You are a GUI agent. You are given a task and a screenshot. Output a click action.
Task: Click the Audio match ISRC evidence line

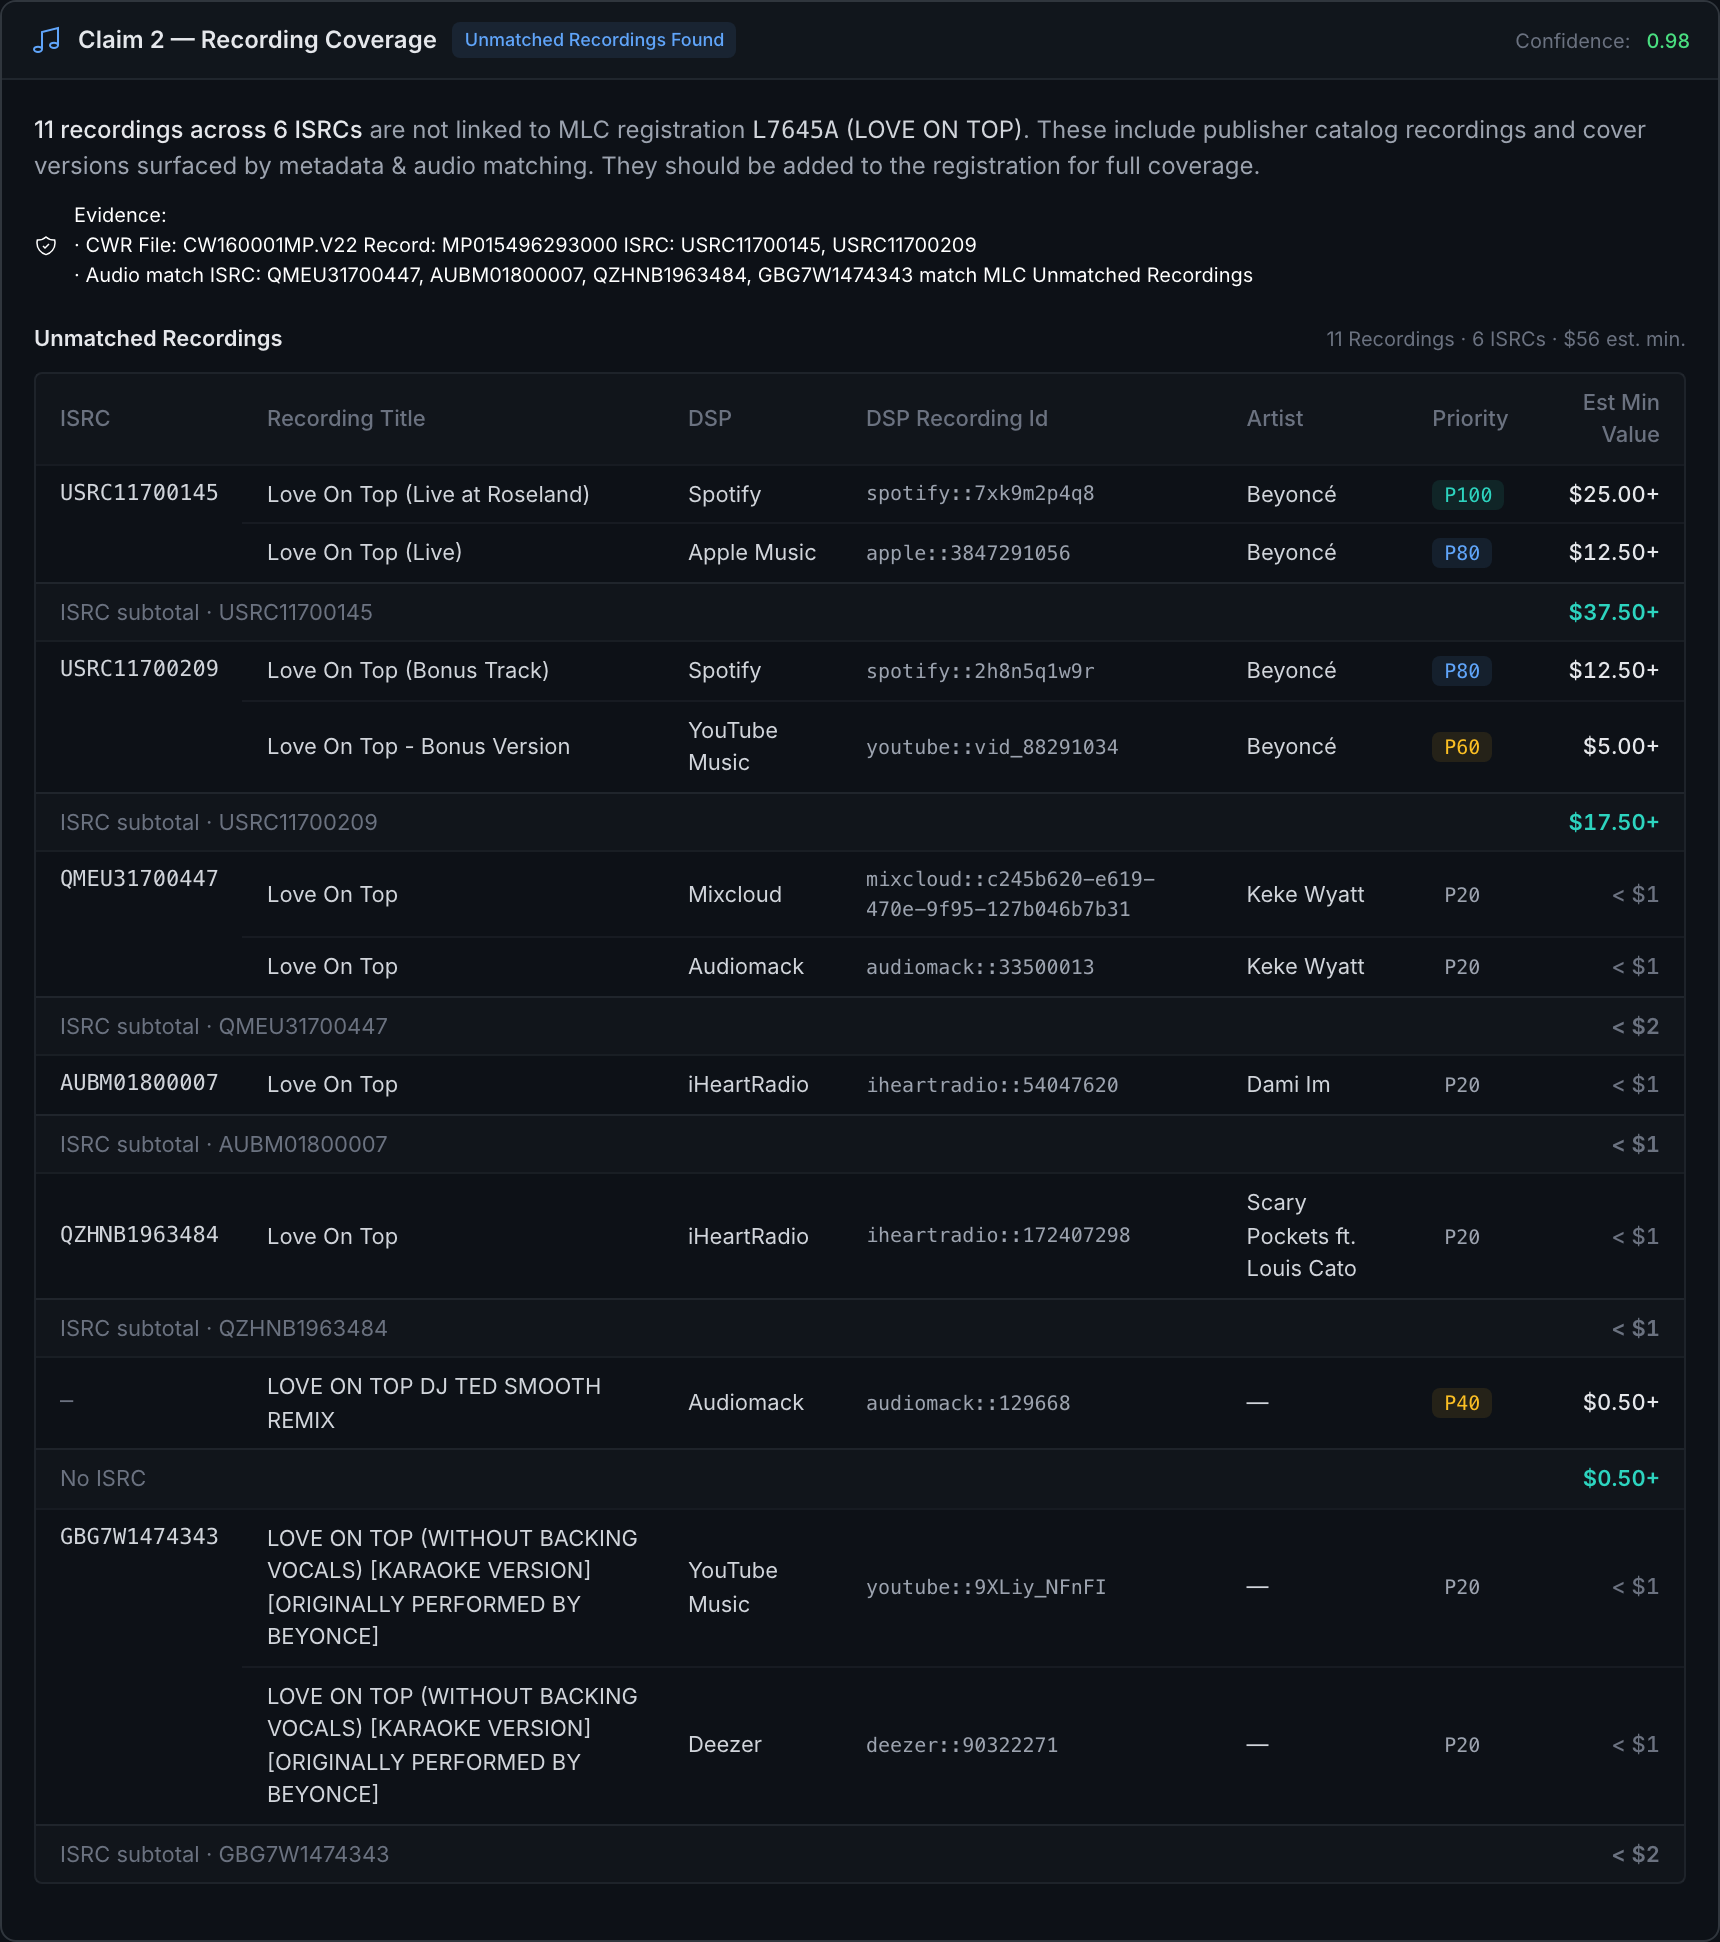tap(663, 275)
